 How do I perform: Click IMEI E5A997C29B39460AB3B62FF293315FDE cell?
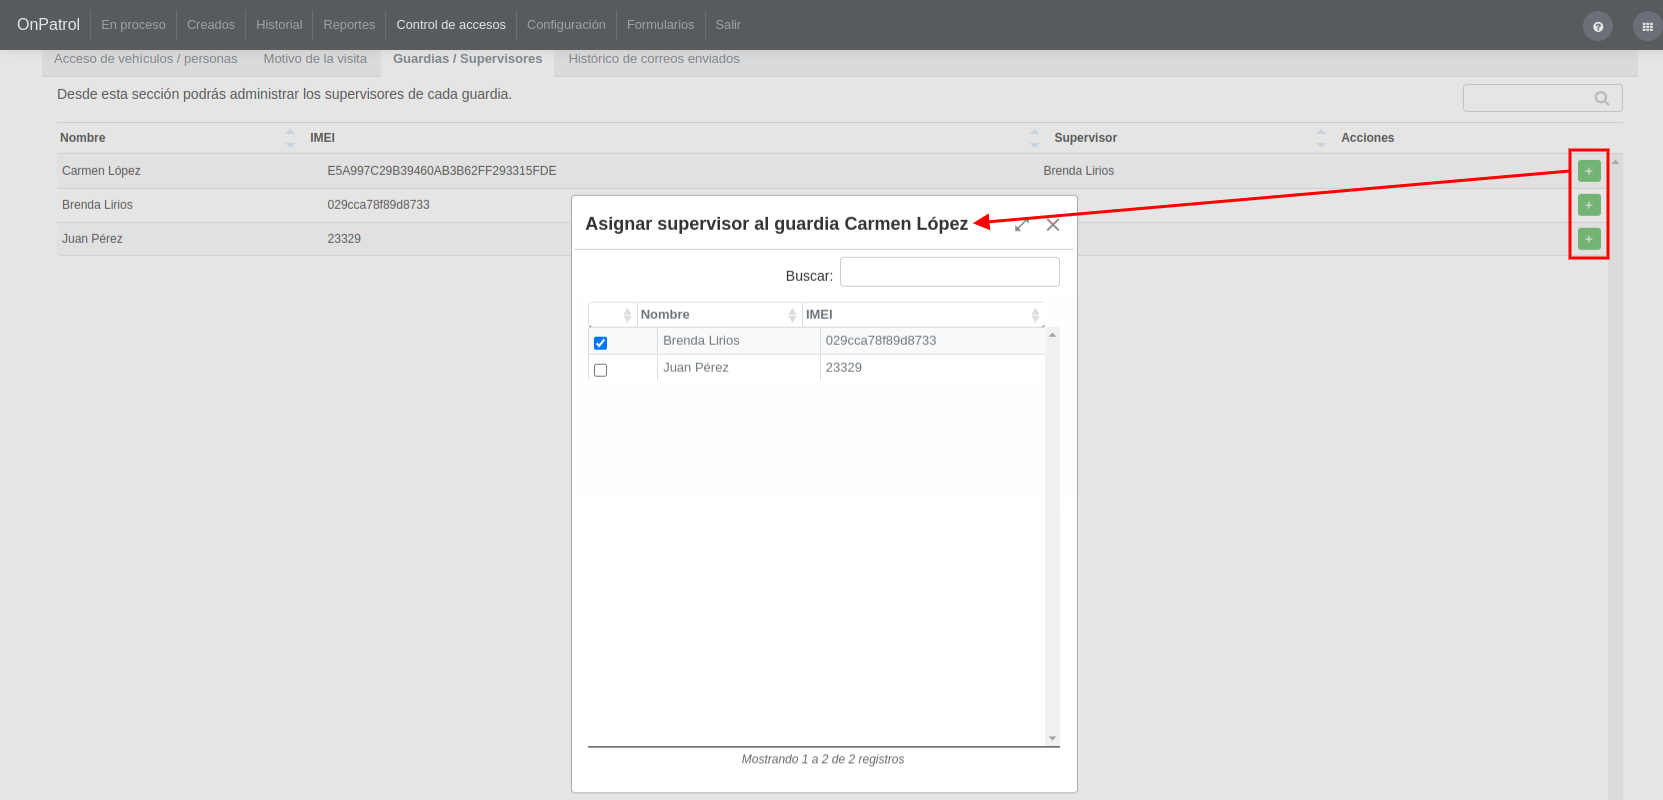tap(442, 171)
